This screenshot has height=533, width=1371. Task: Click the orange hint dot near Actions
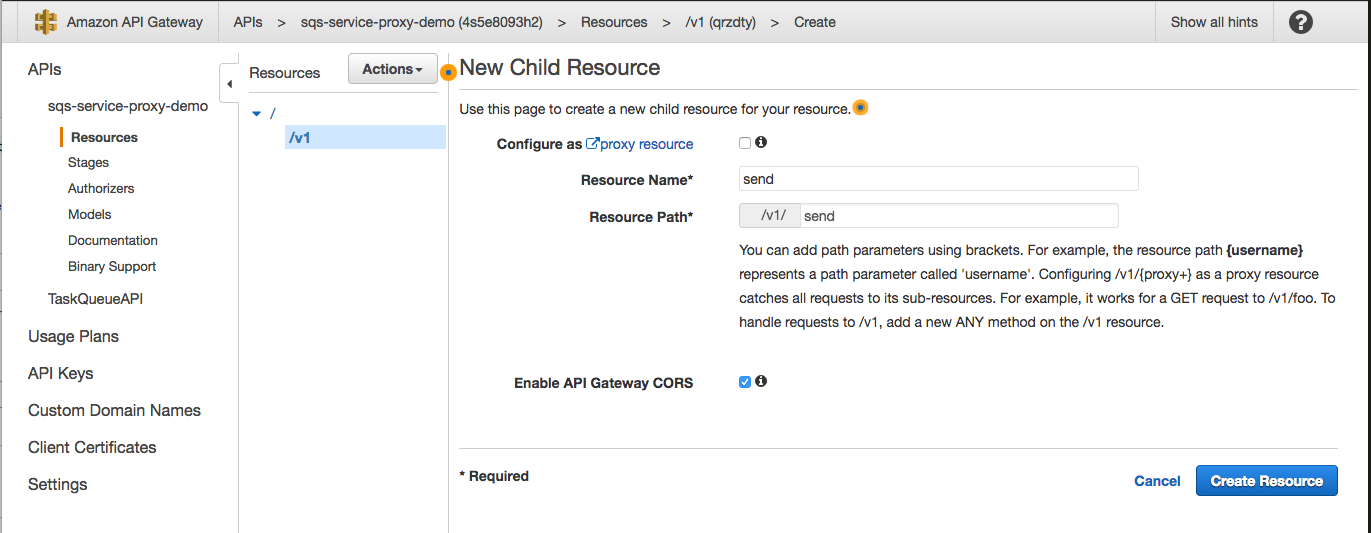448,72
